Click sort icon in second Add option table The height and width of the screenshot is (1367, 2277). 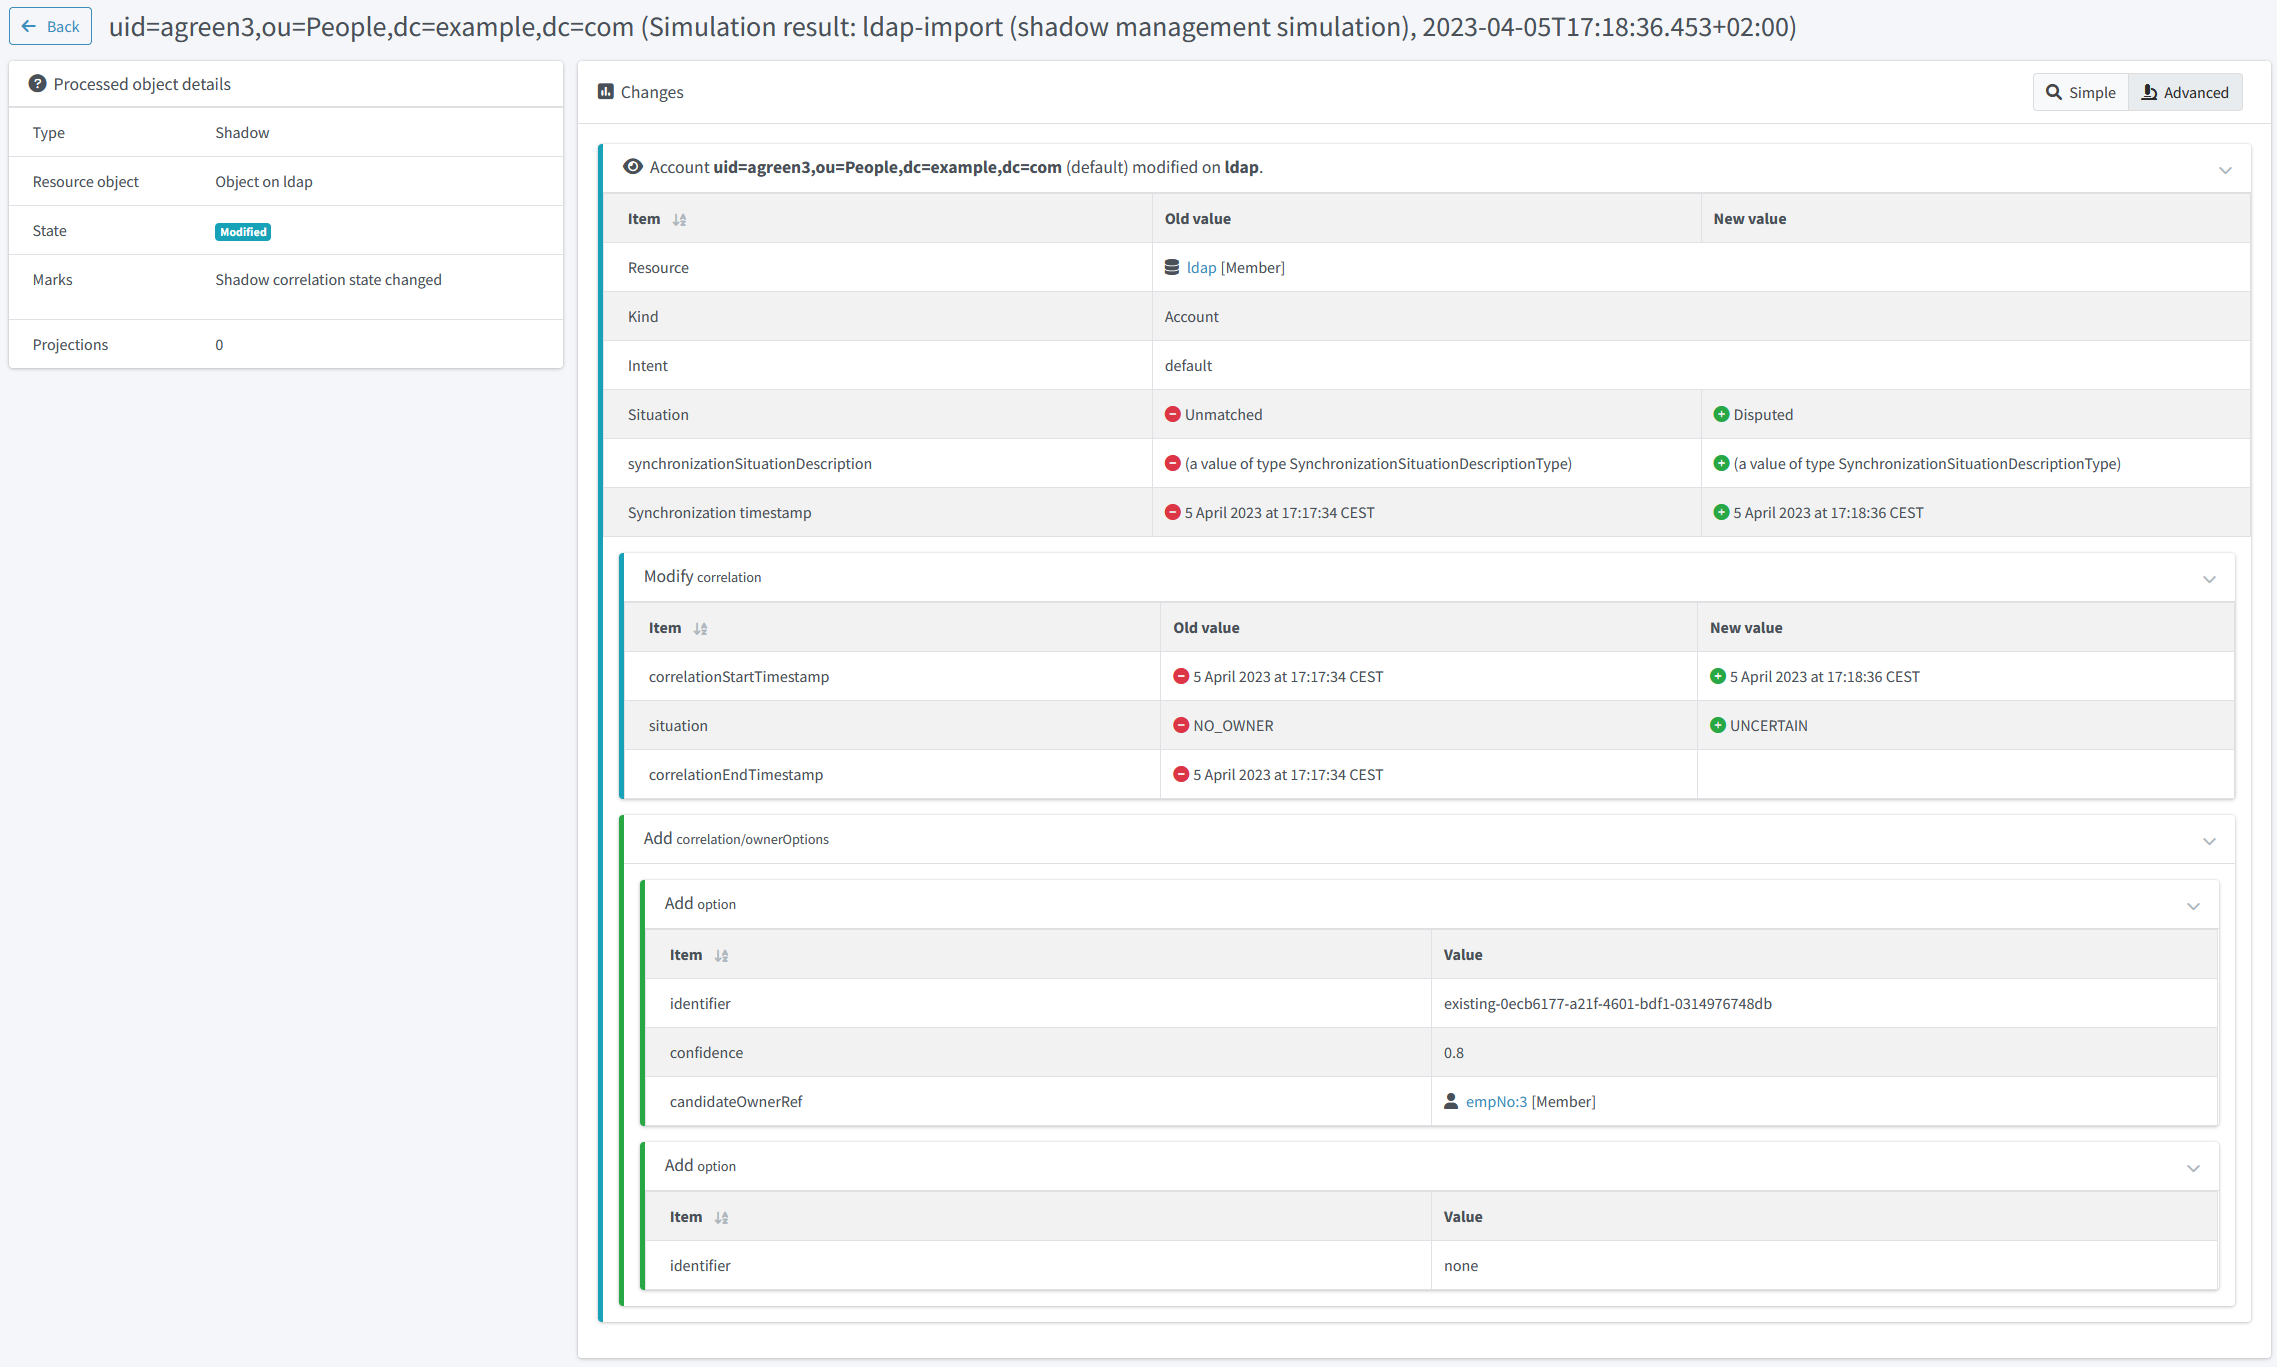(x=721, y=1218)
